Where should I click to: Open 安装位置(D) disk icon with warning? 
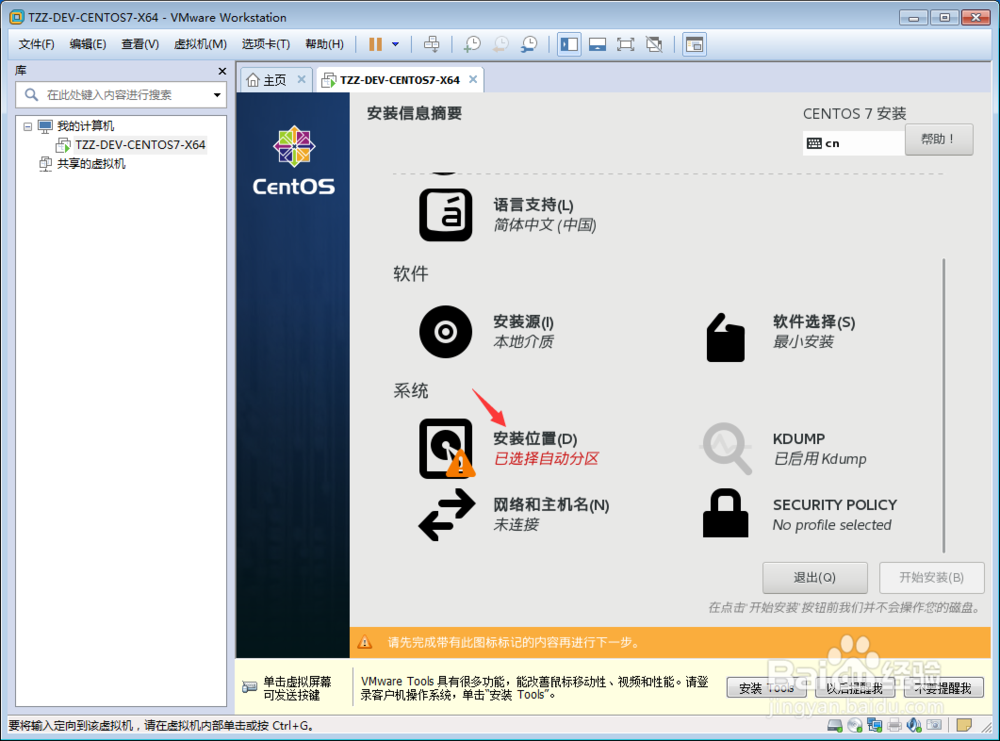pyautogui.click(x=446, y=448)
